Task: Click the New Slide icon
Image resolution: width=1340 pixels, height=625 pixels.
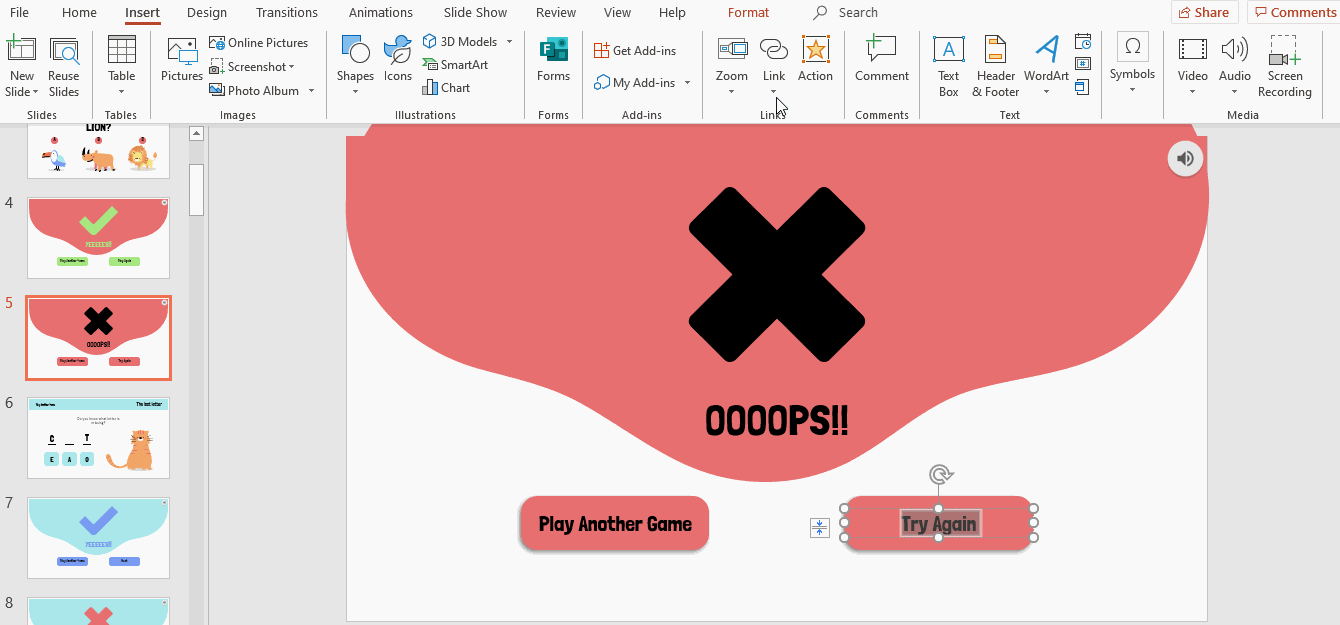Action: [x=21, y=51]
